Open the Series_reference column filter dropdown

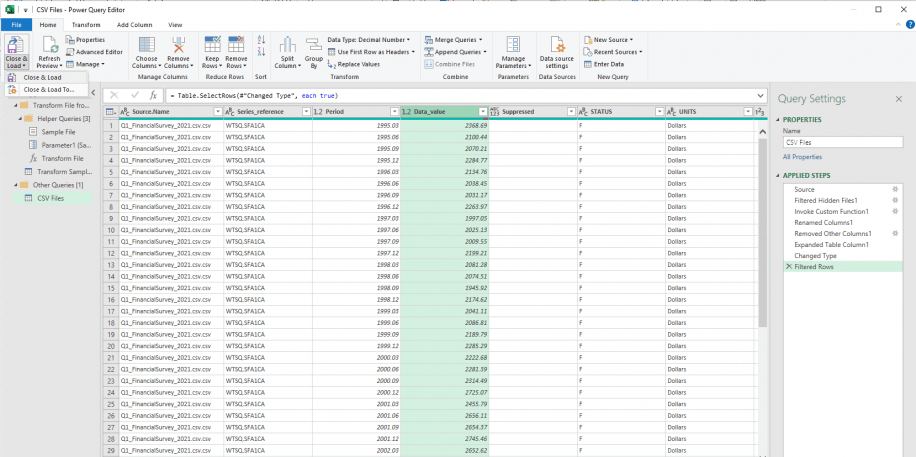(306, 112)
